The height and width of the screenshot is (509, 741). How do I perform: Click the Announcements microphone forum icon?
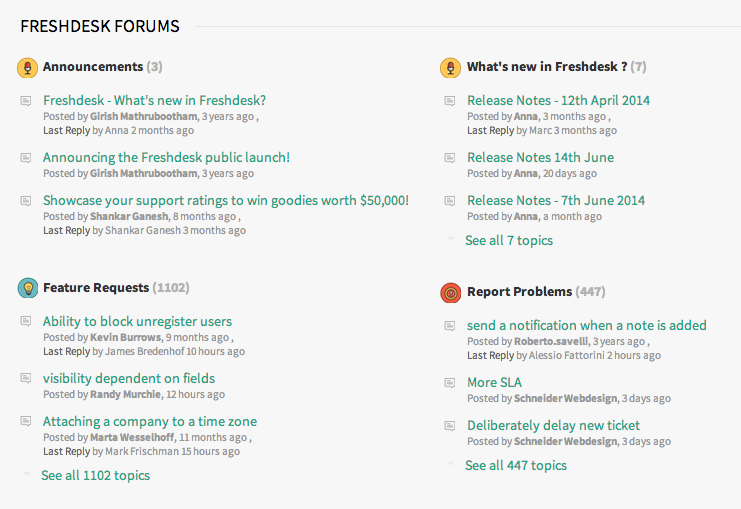tap(27, 68)
